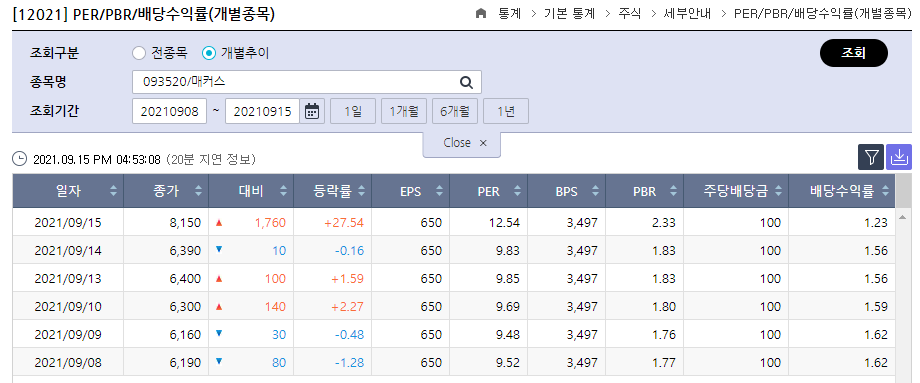Screen dimensions: 920x383
Task: Set period with 1년 button
Action: pyautogui.click(x=506, y=111)
